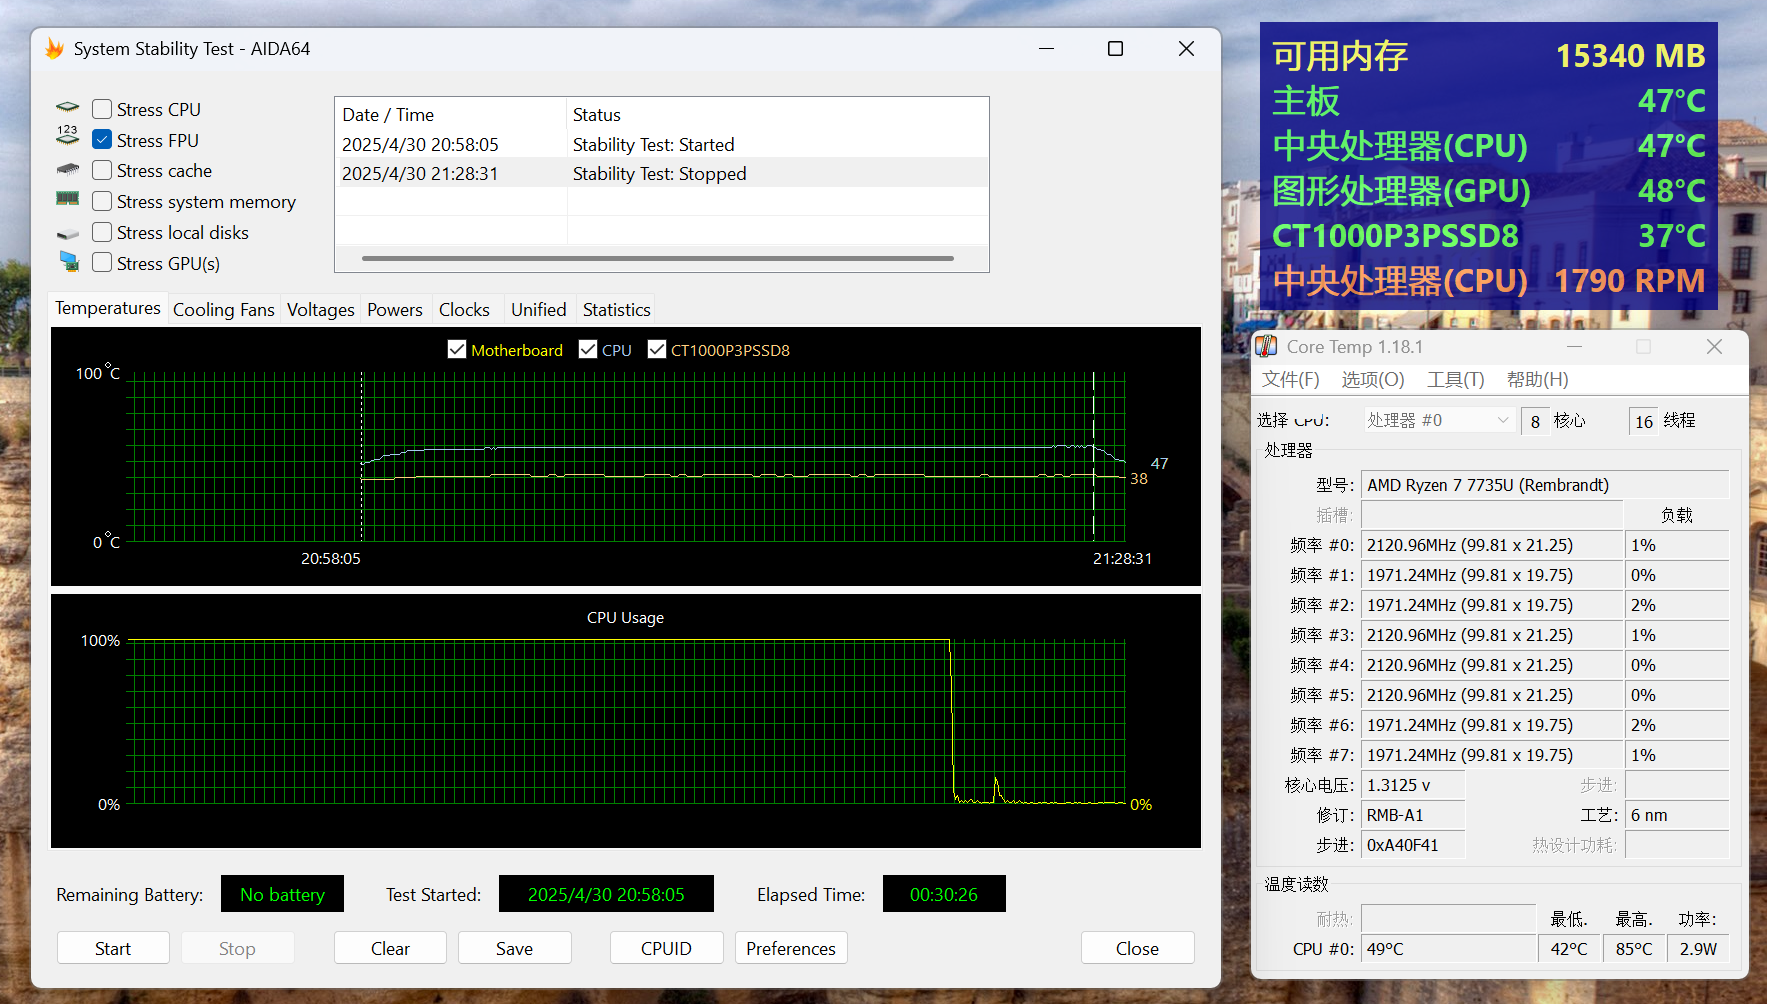Switch to the Temperatures tab
The height and width of the screenshot is (1004, 1767).
[108, 308]
